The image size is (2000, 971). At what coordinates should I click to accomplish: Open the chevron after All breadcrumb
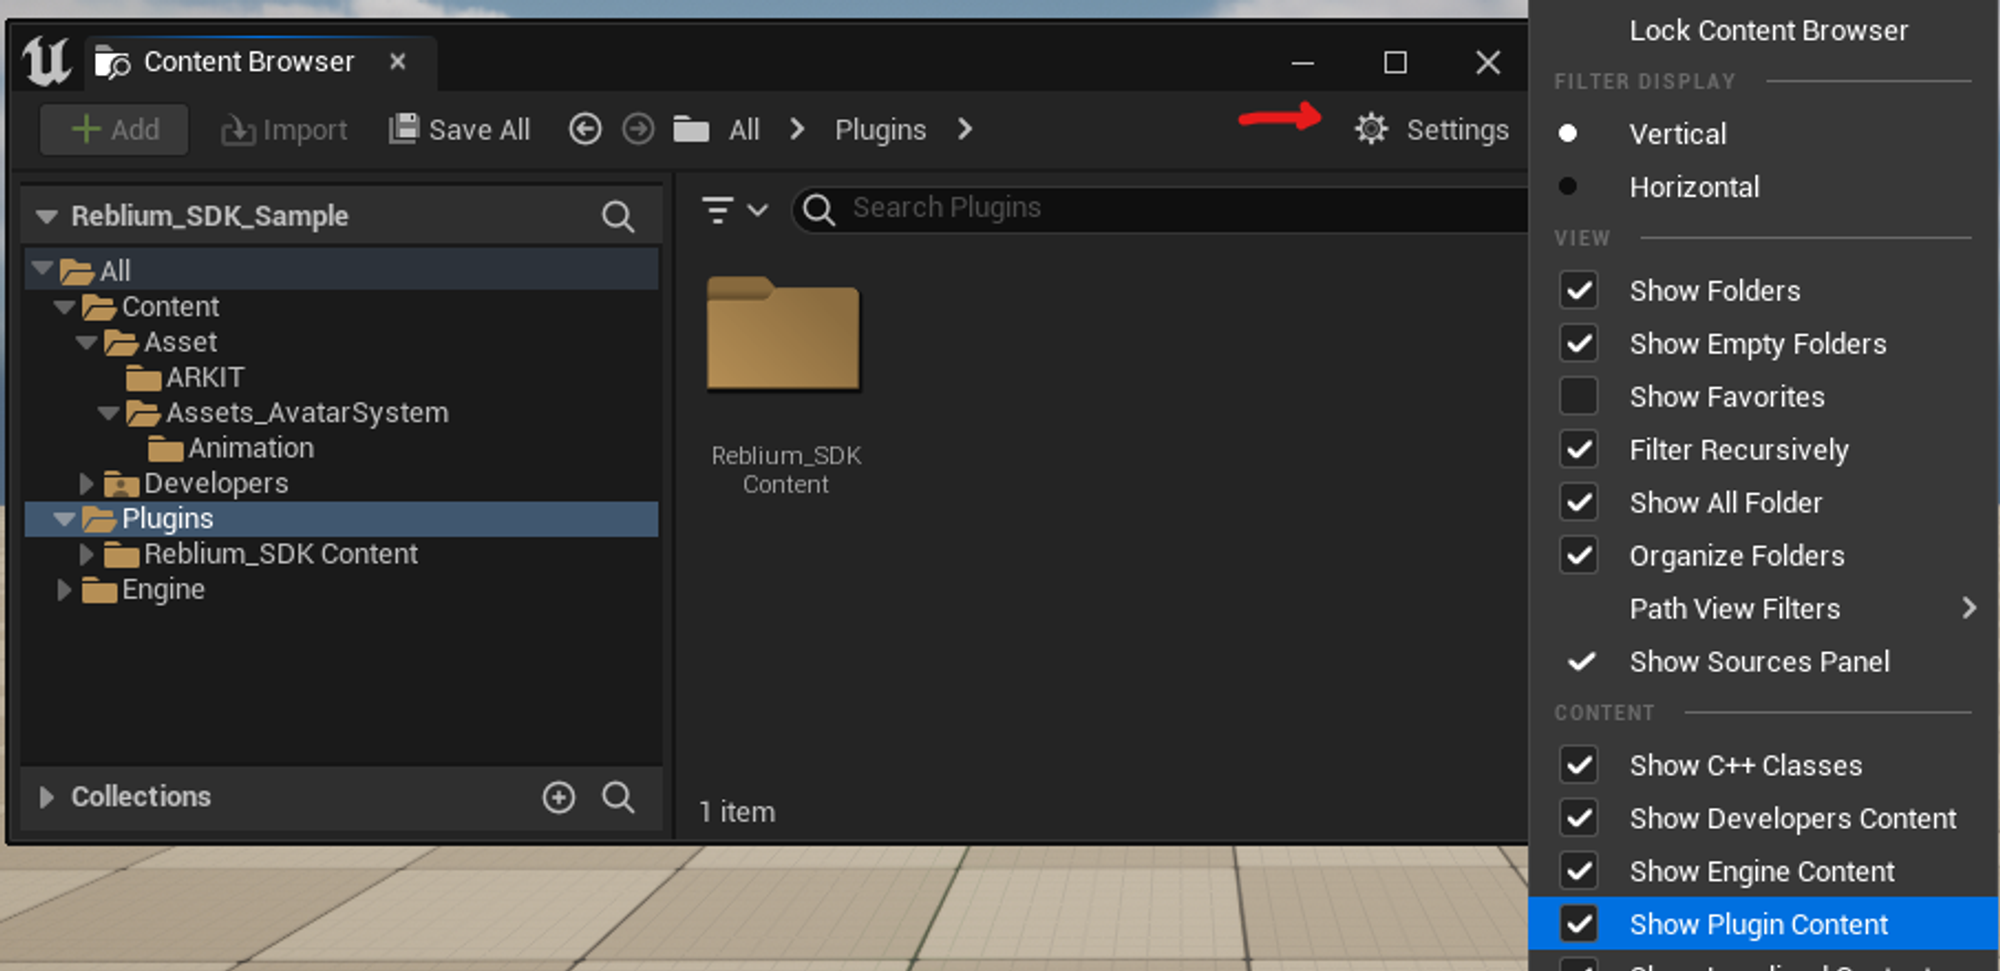coord(797,129)
